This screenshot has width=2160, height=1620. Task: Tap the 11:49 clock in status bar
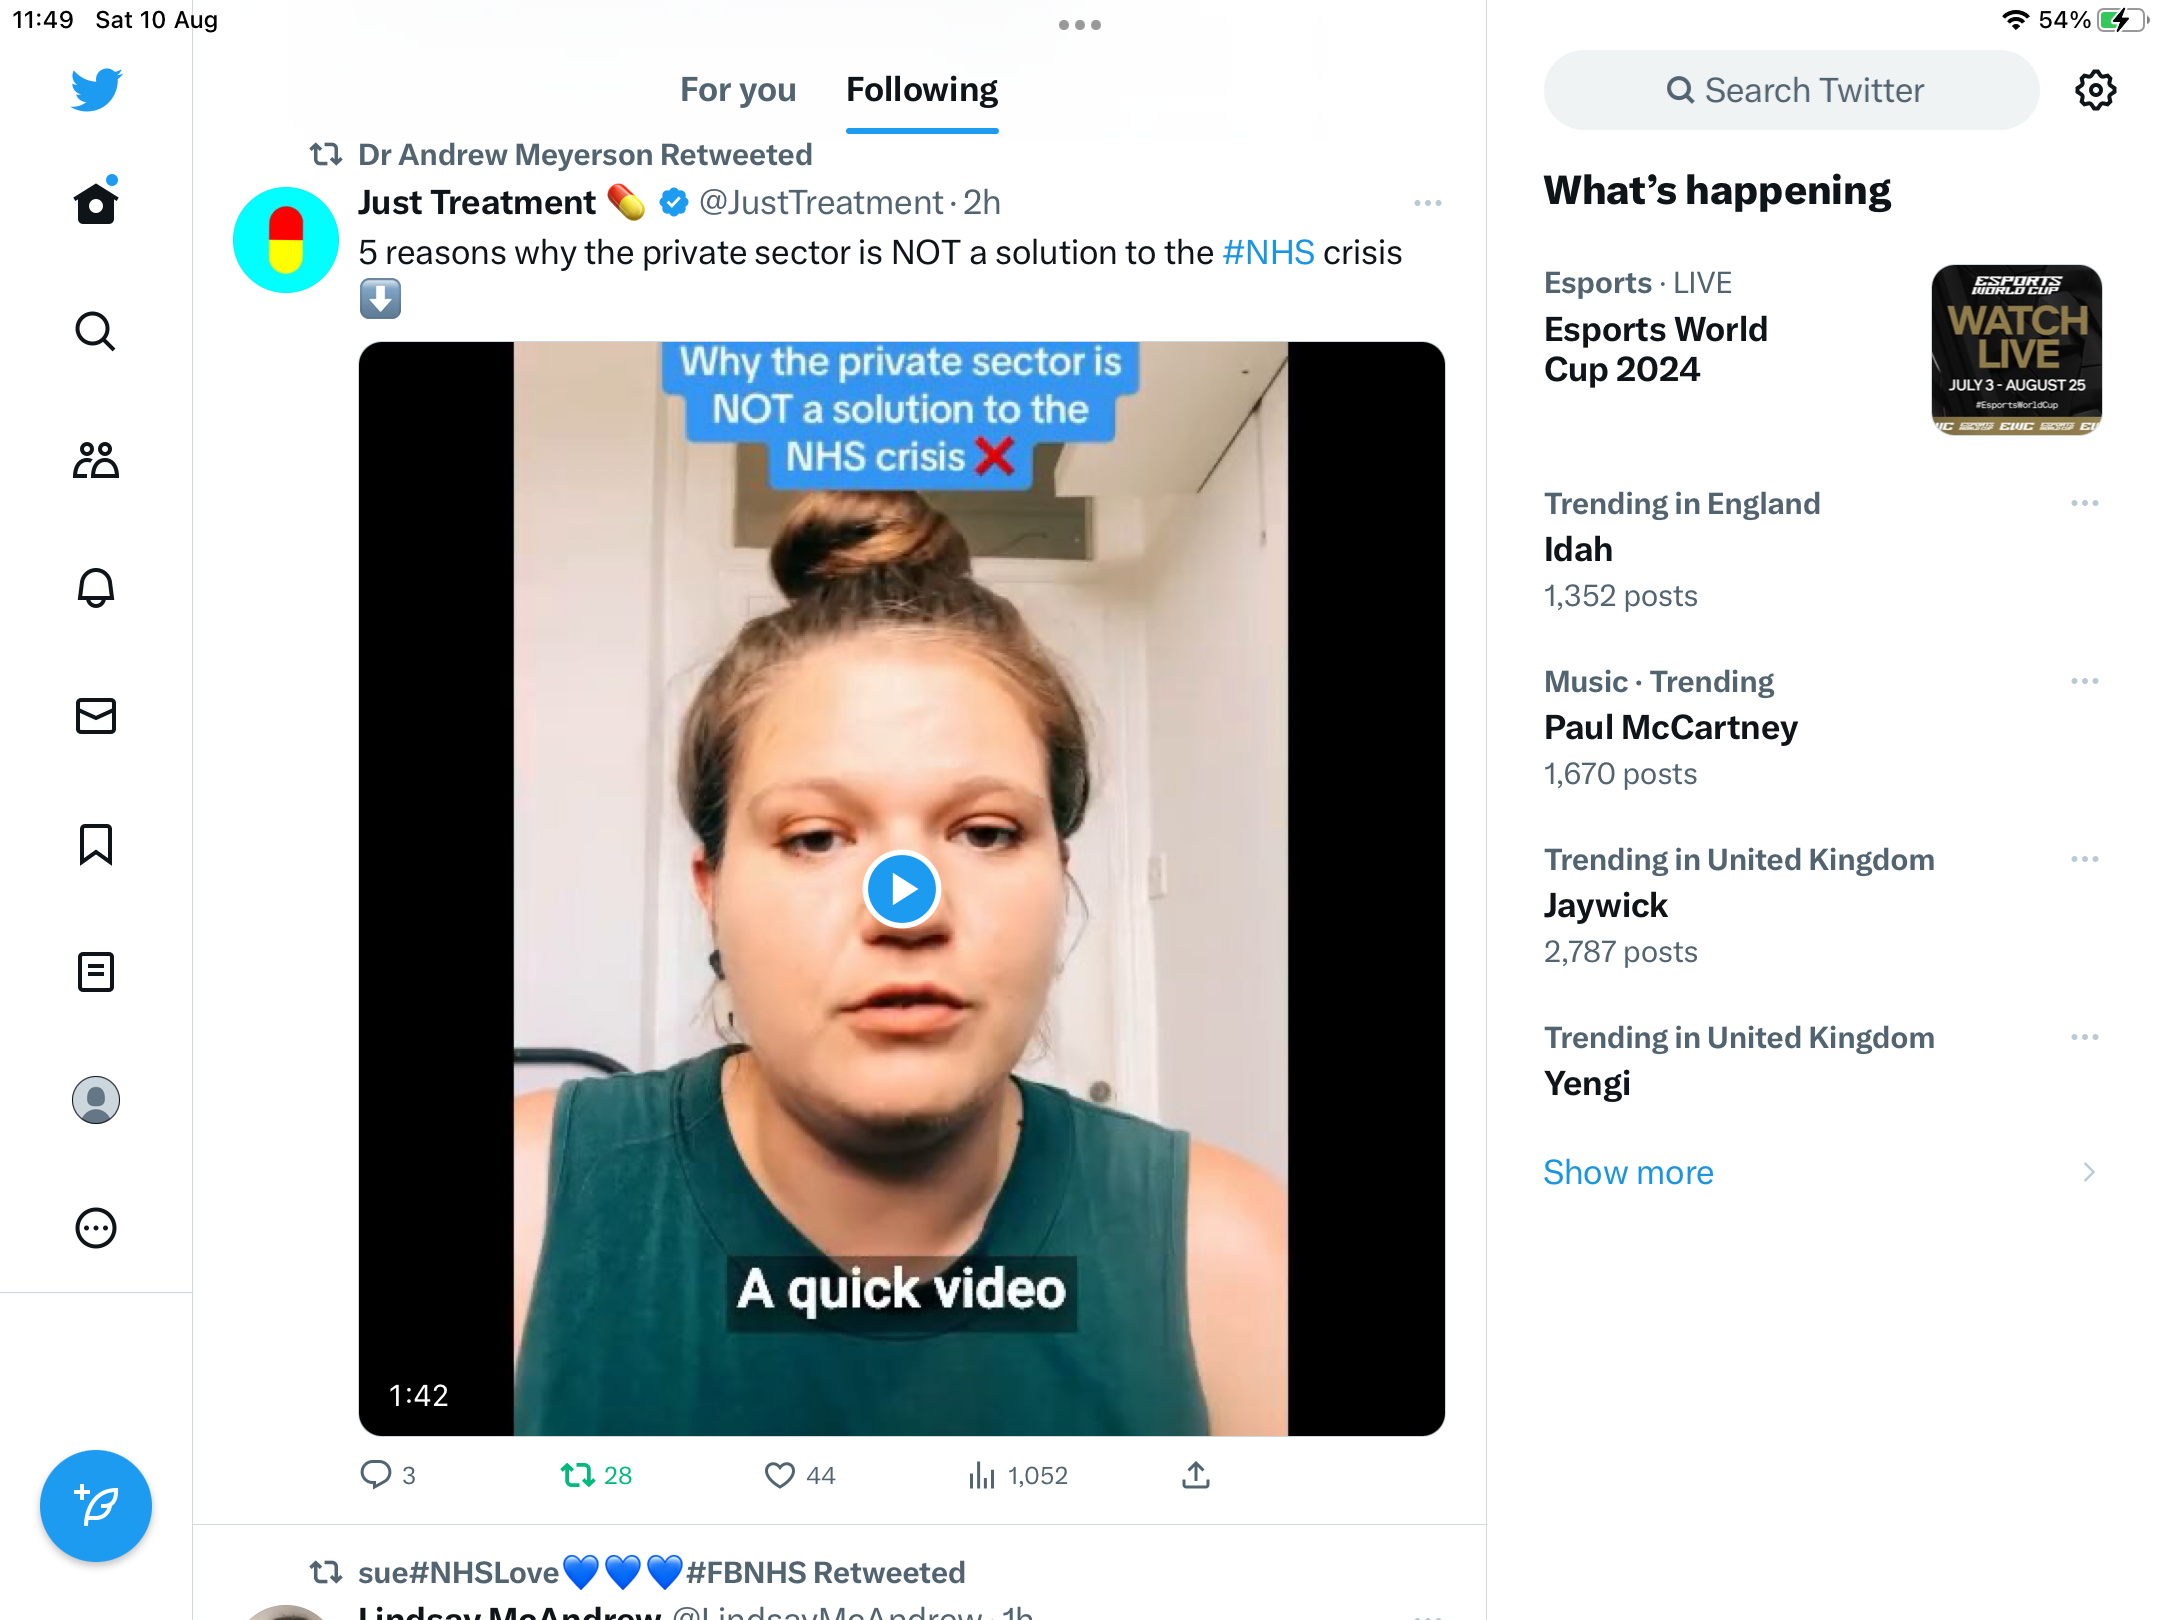pyautogui.click(x=43, y=20)
